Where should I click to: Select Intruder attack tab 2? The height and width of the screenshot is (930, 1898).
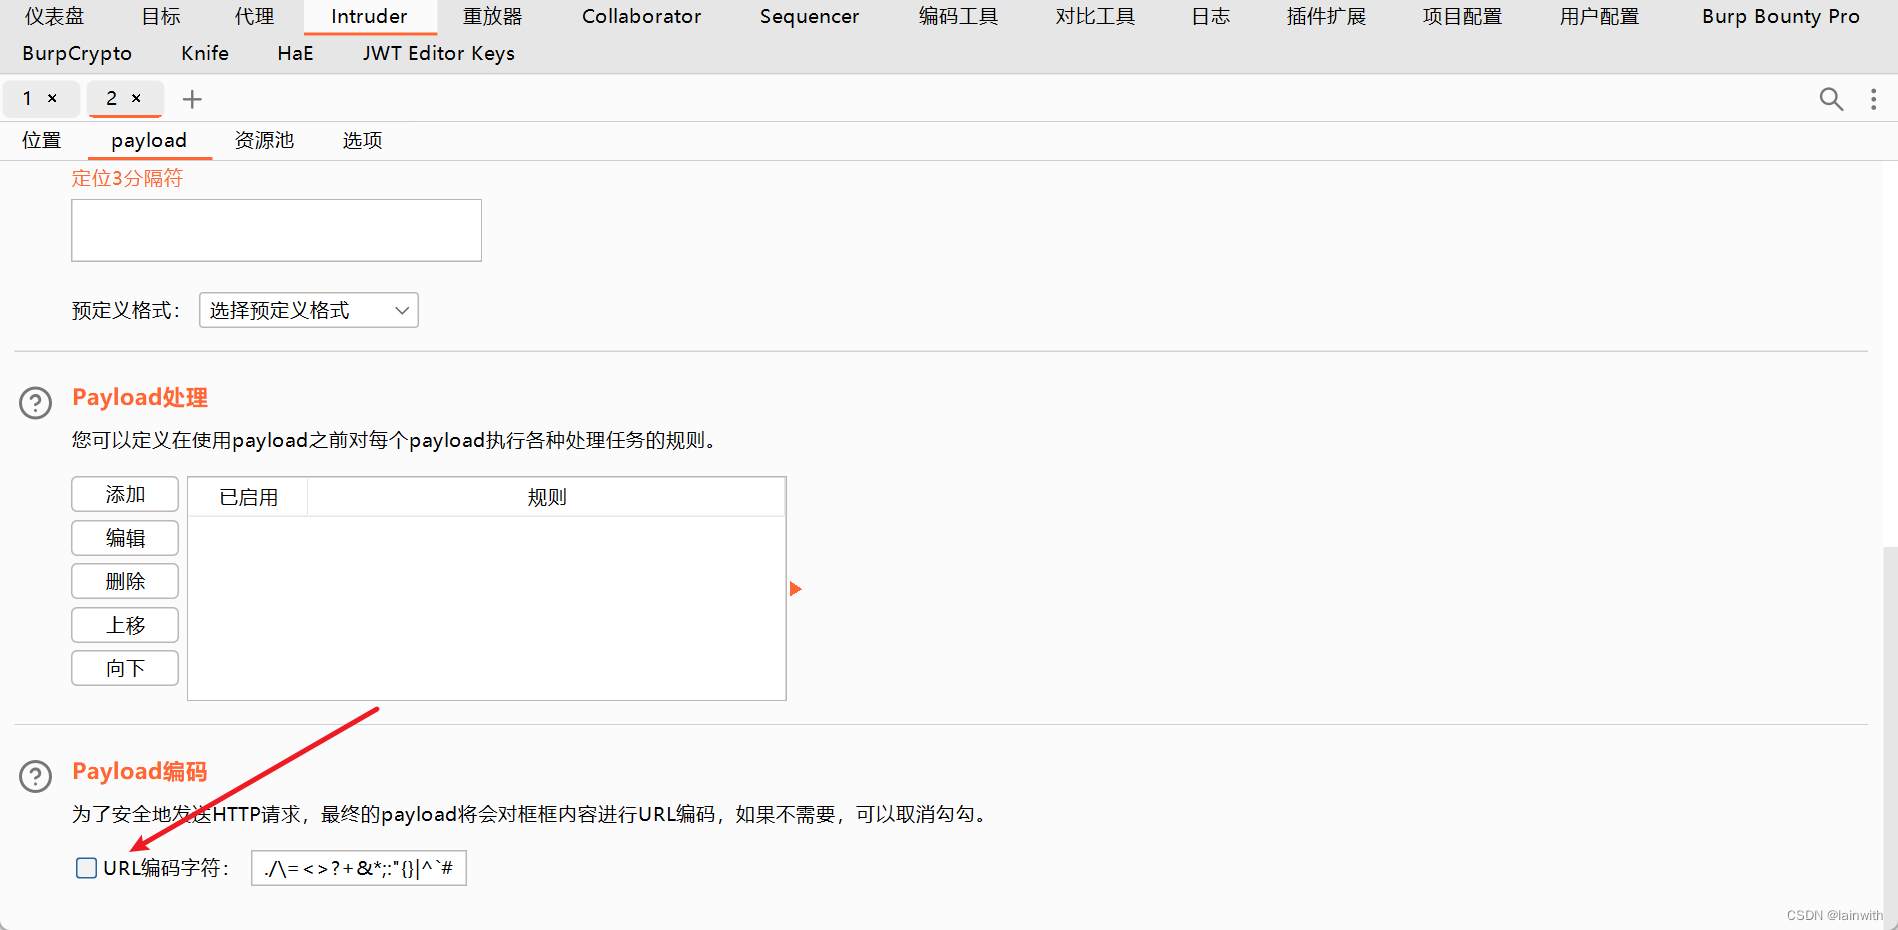click(112, 98)
